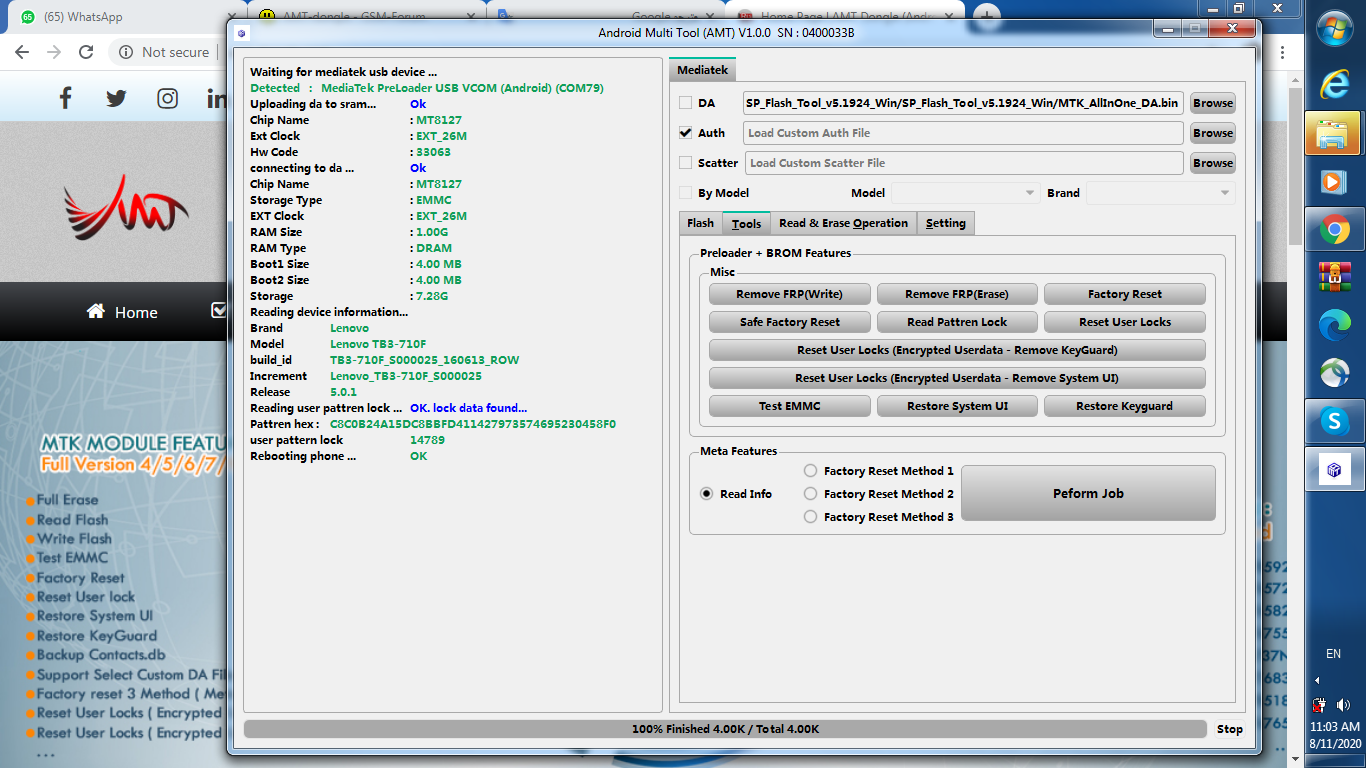Click Reset User Locks Remove KeyGuard button

pos(957,350)
